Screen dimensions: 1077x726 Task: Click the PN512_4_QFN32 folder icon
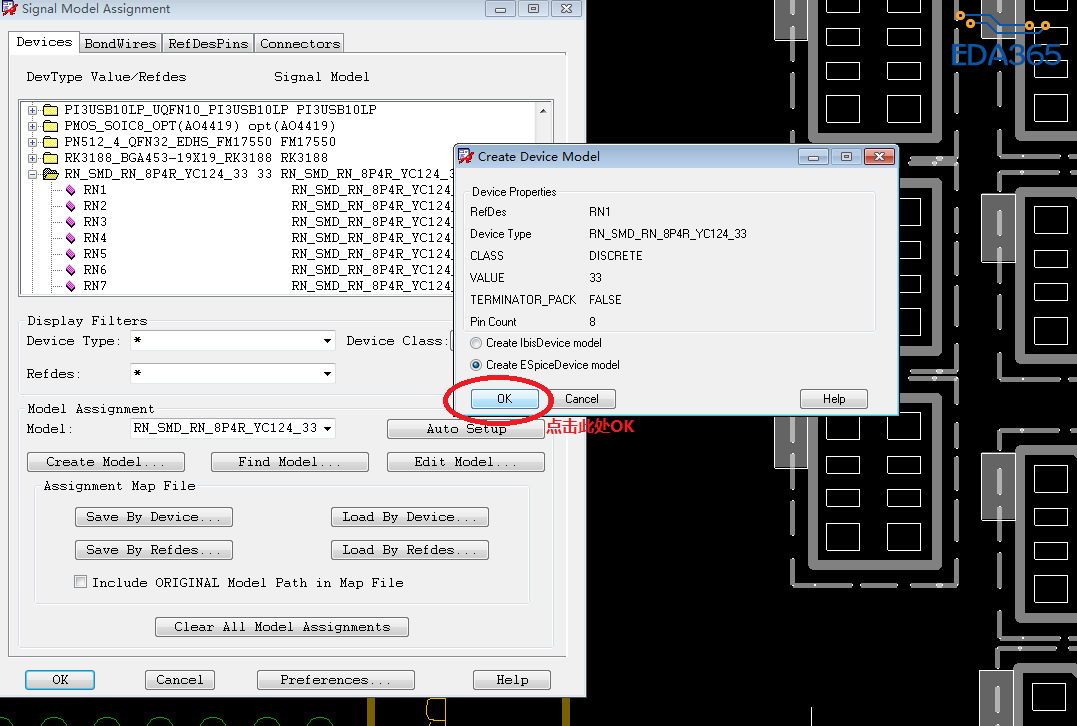[x=50, y=142]
